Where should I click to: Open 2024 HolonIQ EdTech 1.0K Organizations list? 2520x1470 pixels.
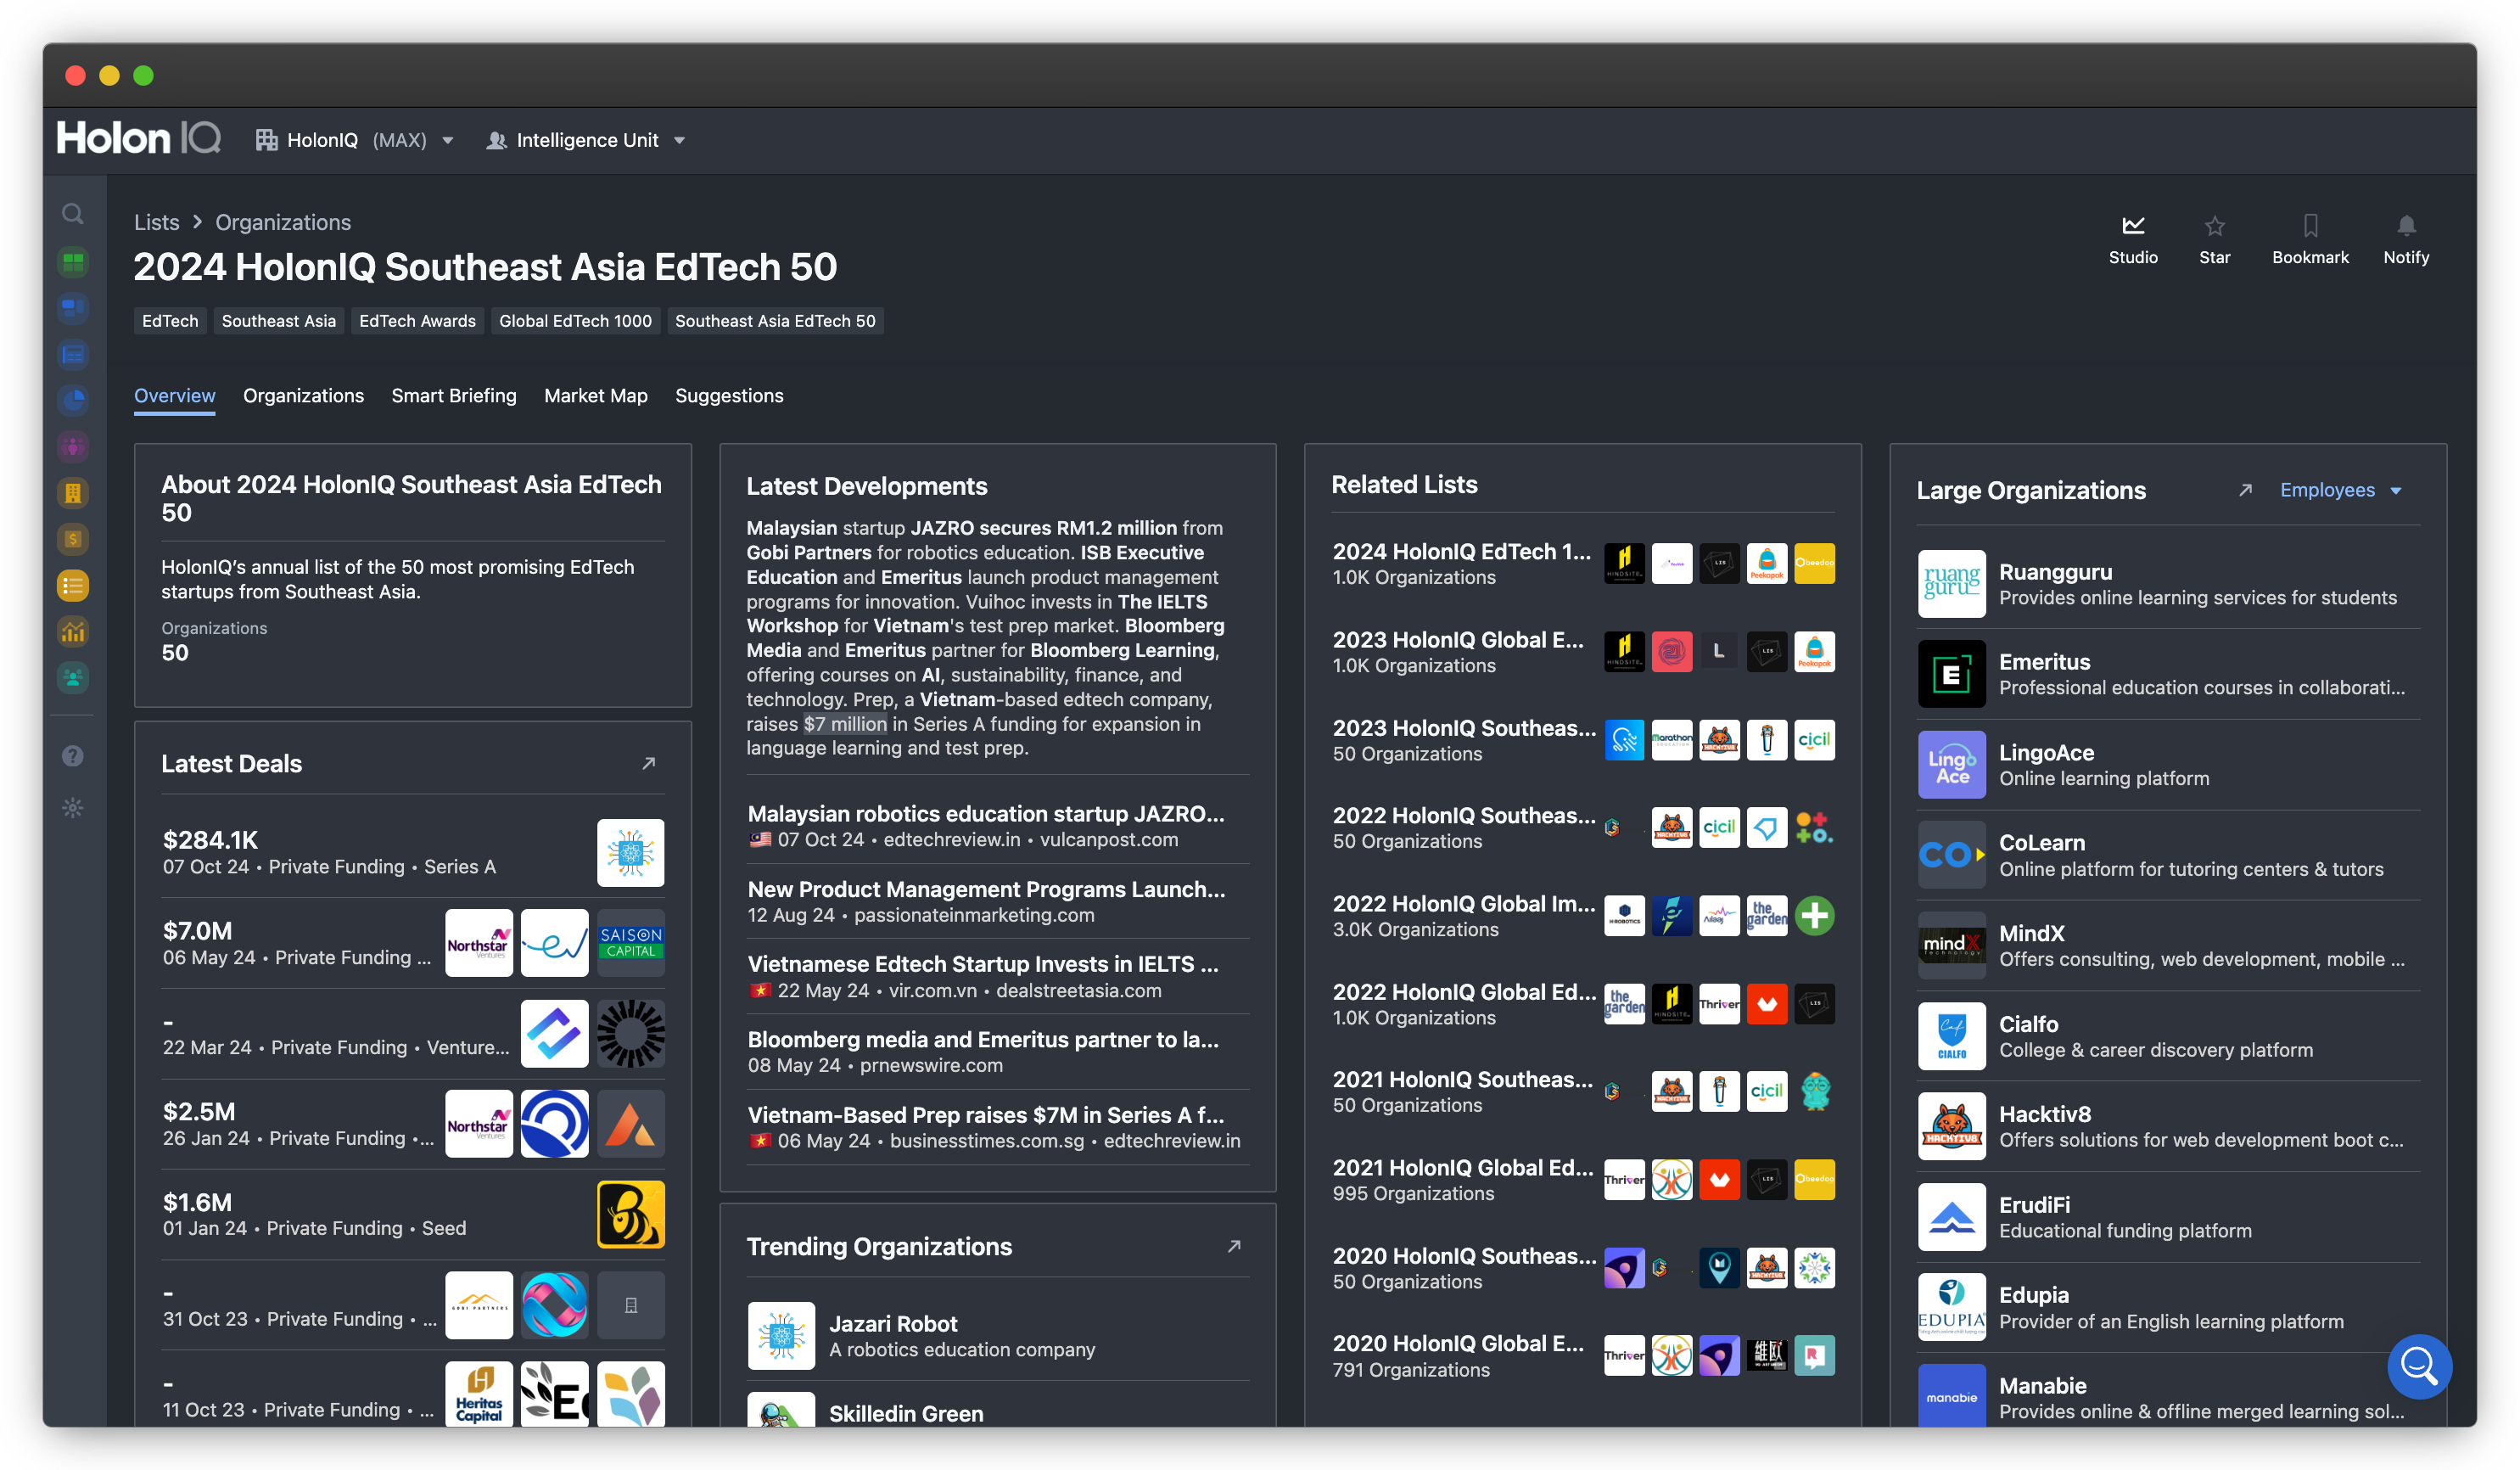point(1582,564)
